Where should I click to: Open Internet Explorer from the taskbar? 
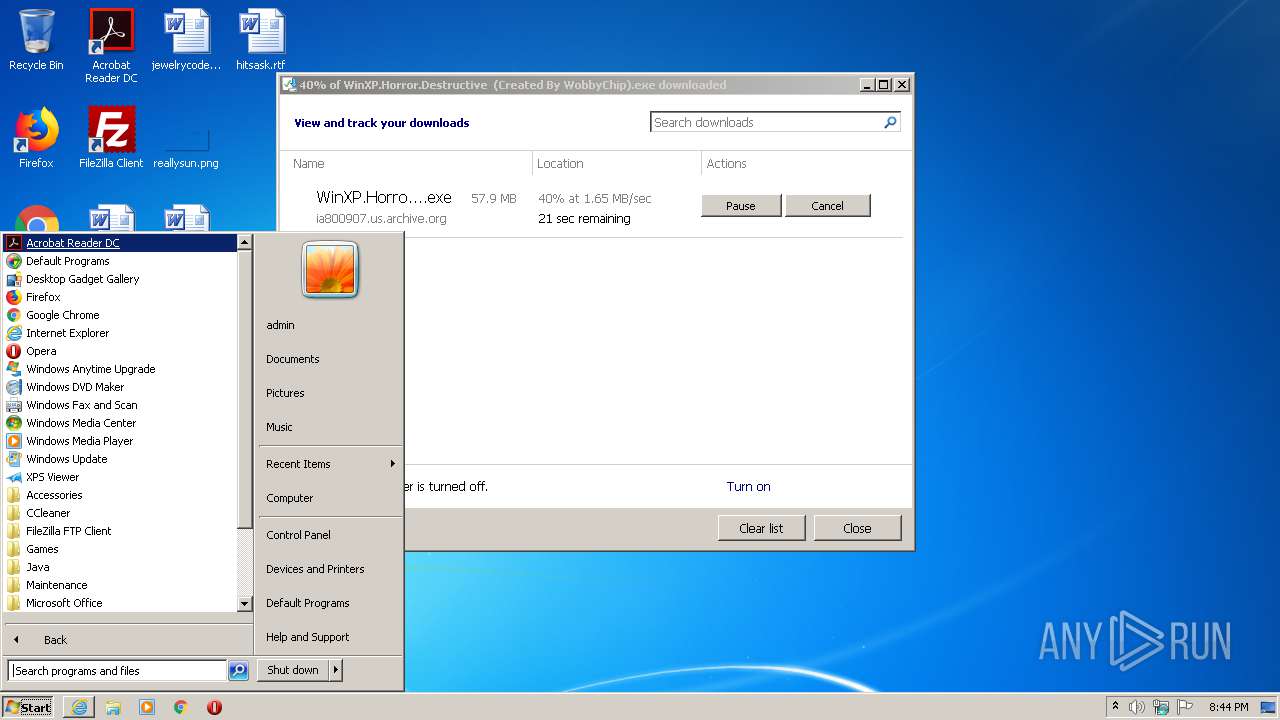tap(79, 707)
